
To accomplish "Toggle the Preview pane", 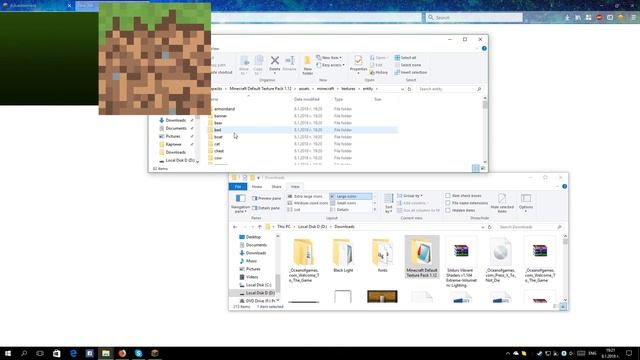I will (x=267, y=198).
